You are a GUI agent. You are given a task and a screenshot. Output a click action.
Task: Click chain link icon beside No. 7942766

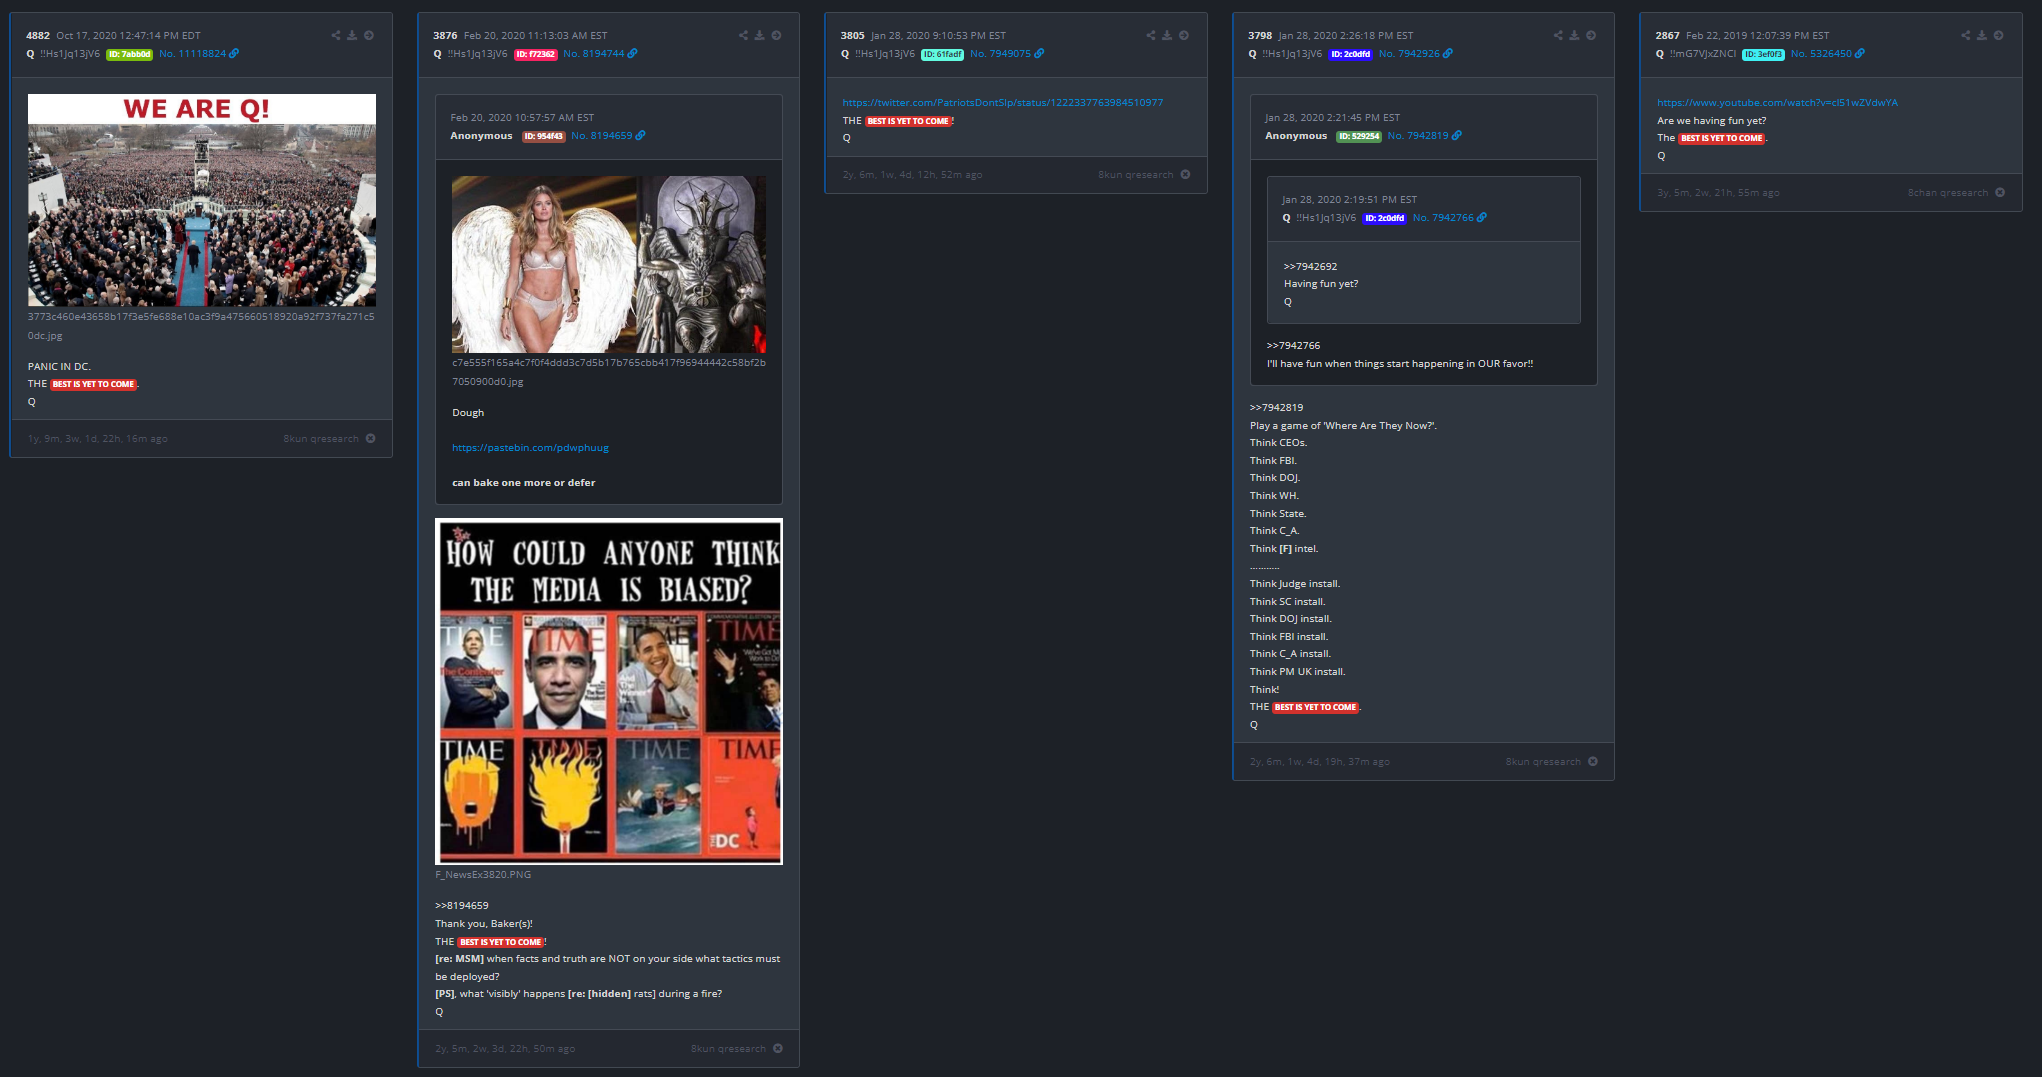(1482, 218)
